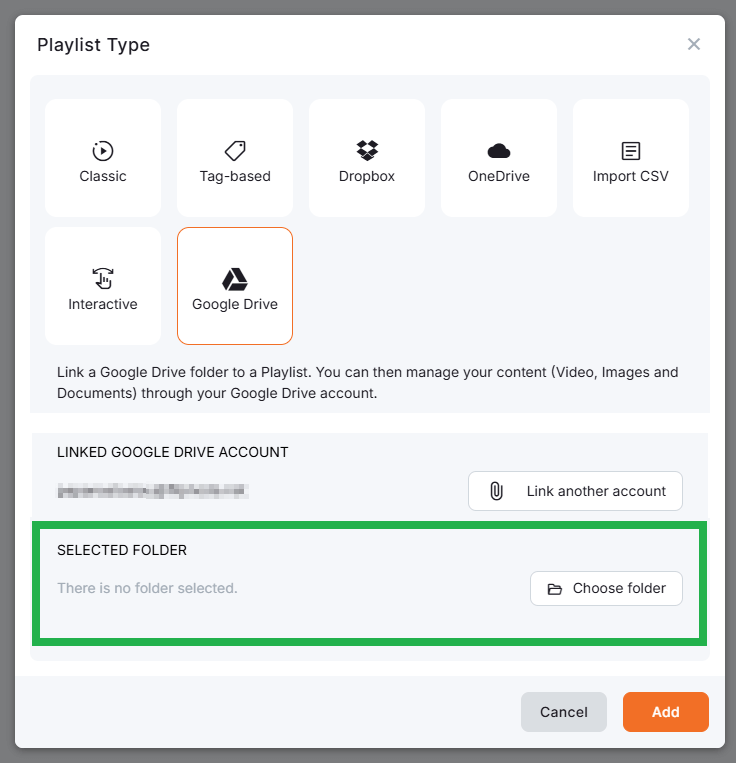Choose the Dropbox logo icon
This screenshot has height=763, width=736.
tap(367, 151)
